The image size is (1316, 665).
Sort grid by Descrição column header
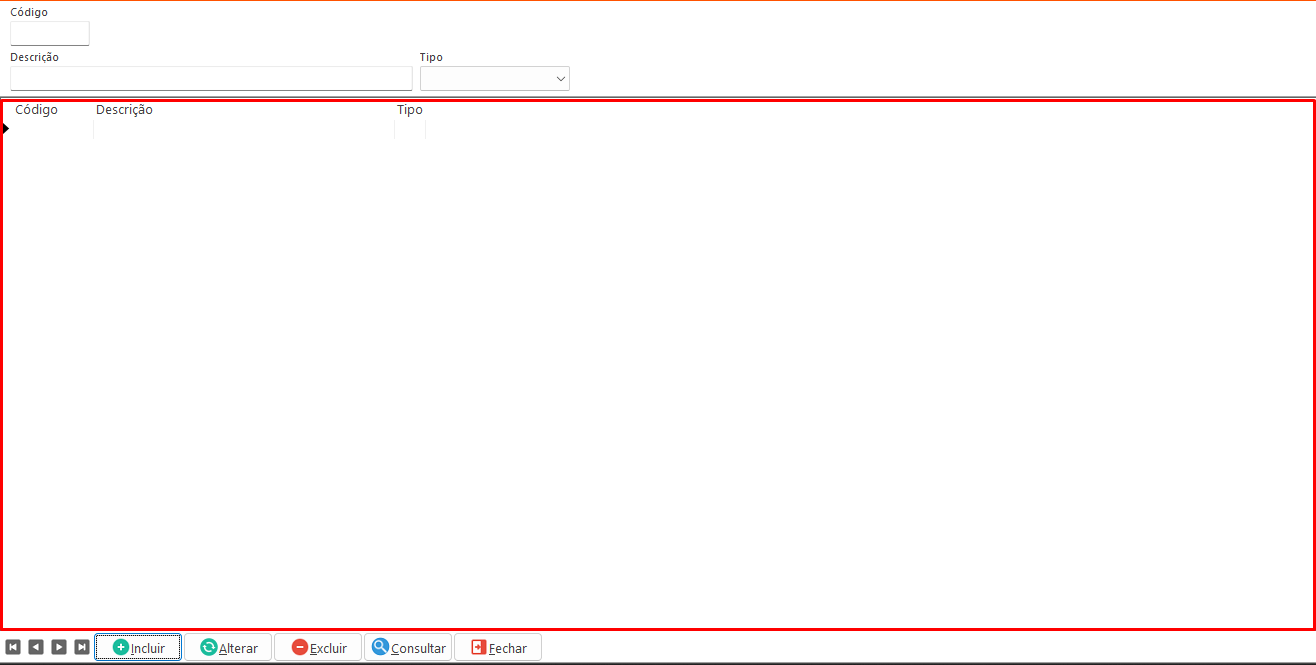124,110
